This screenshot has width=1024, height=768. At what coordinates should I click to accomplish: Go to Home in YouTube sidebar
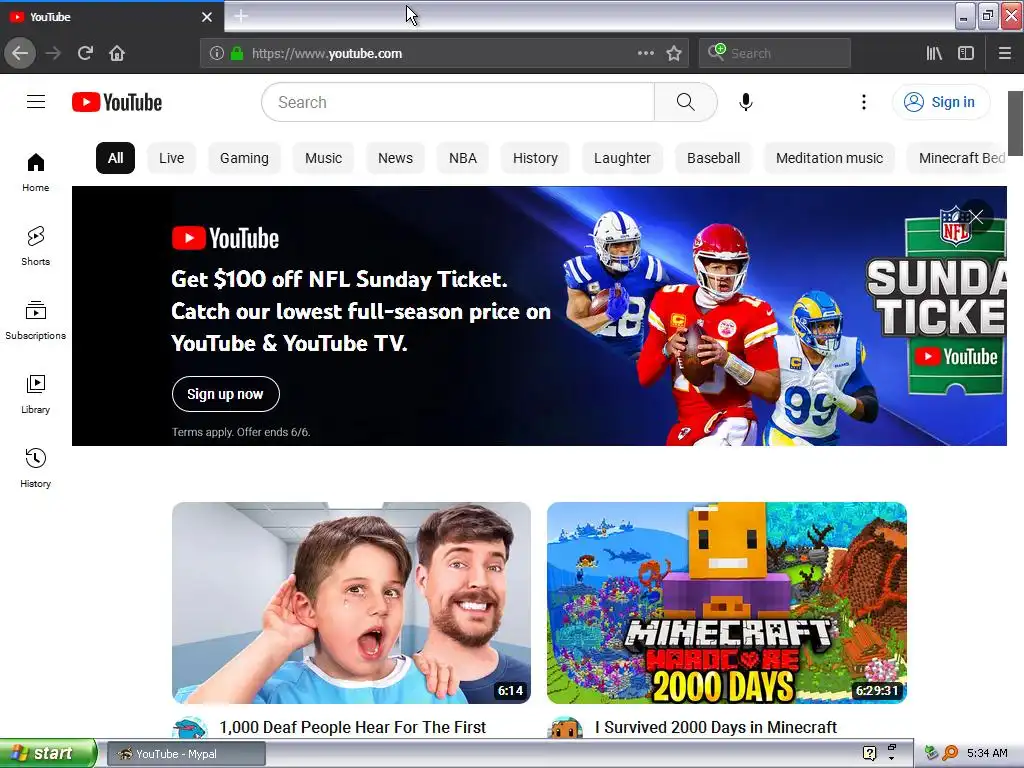[x=35, y=172]
